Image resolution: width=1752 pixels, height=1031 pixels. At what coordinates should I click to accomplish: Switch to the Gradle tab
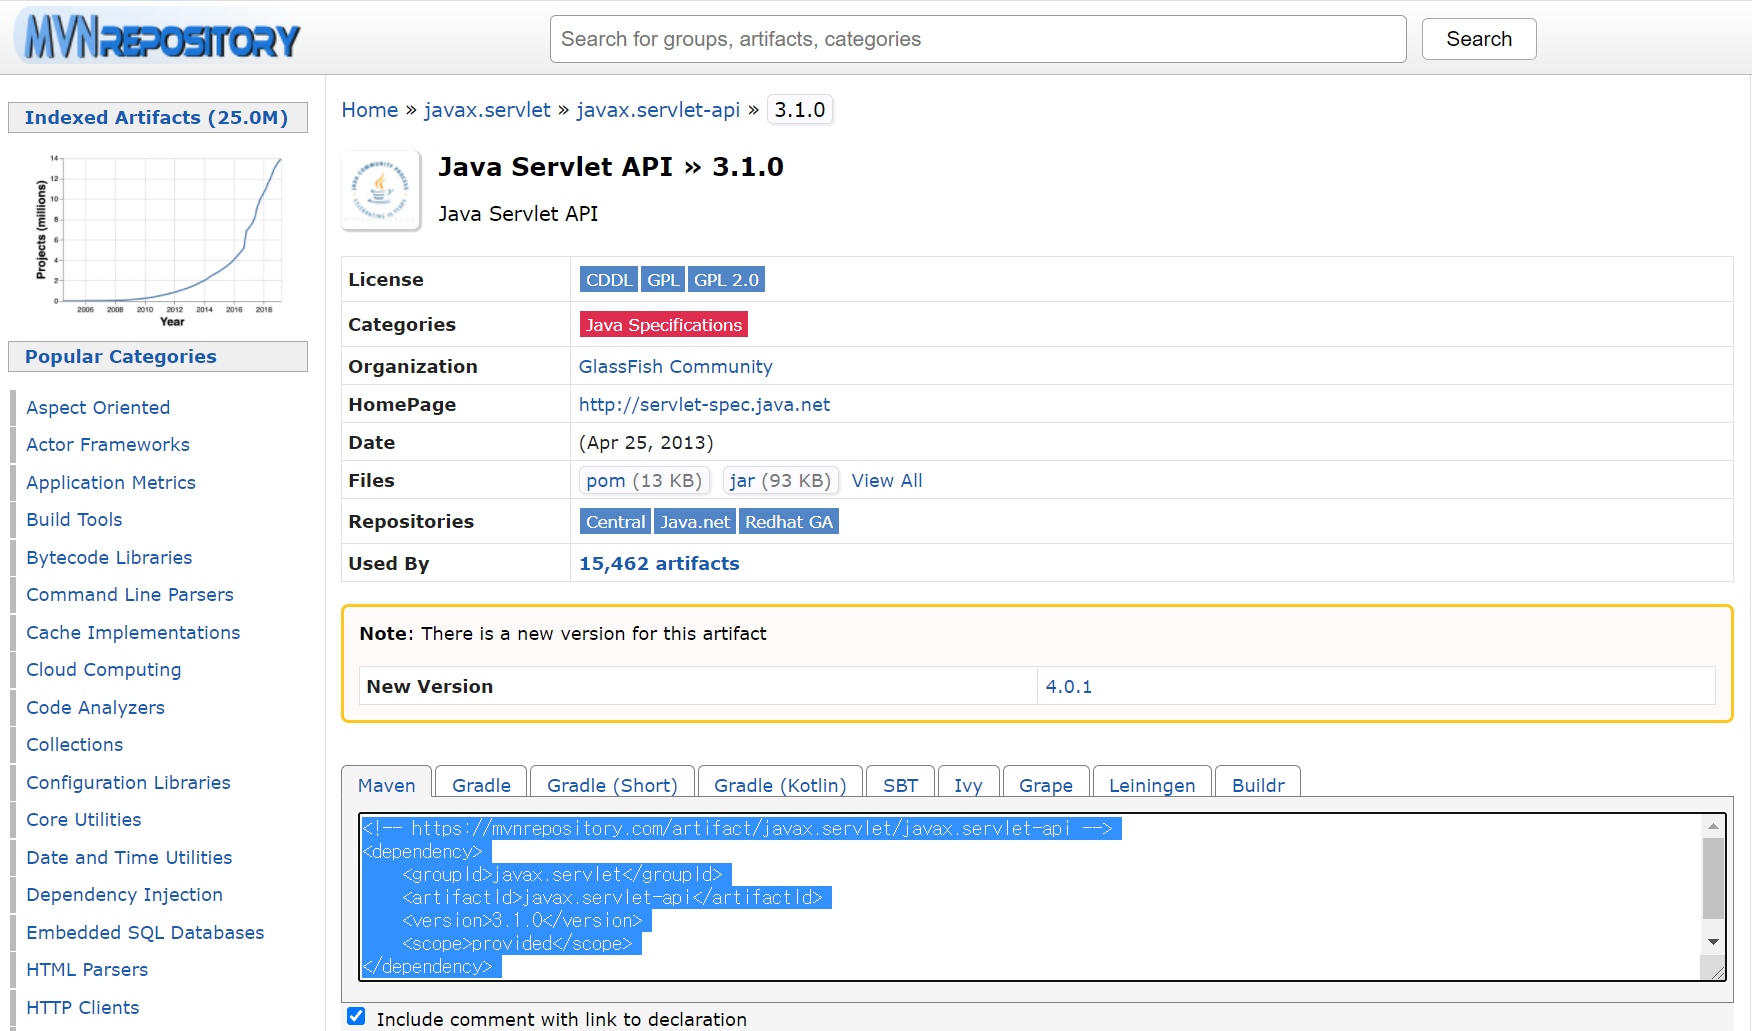click(x=481, y=785)
